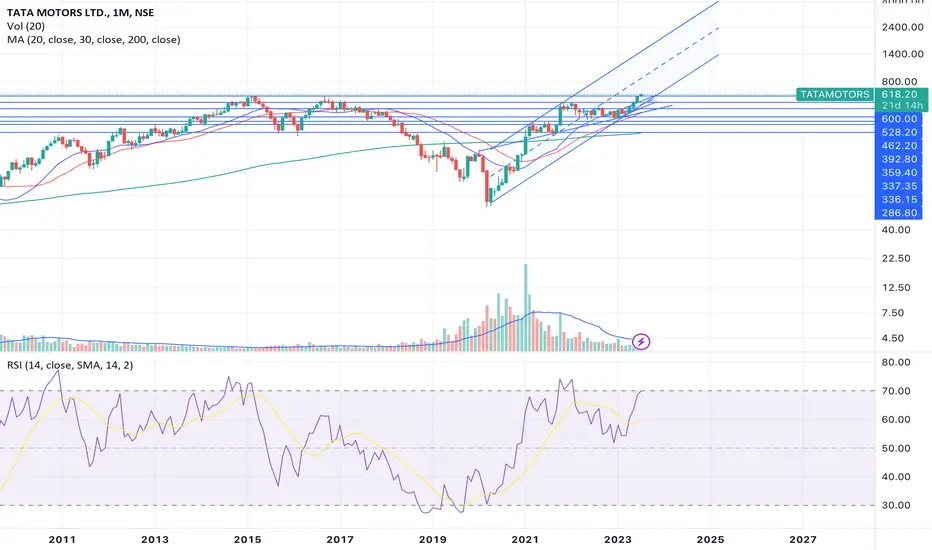Click the RSI 30.00 axis value
The height and width of the screenshot is (550, 932).
(x=896, y=505)
